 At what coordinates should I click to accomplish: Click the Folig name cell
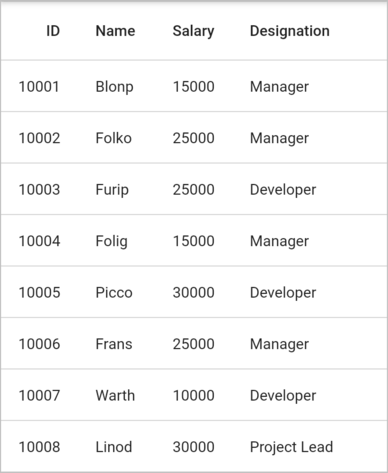(111, 241)
